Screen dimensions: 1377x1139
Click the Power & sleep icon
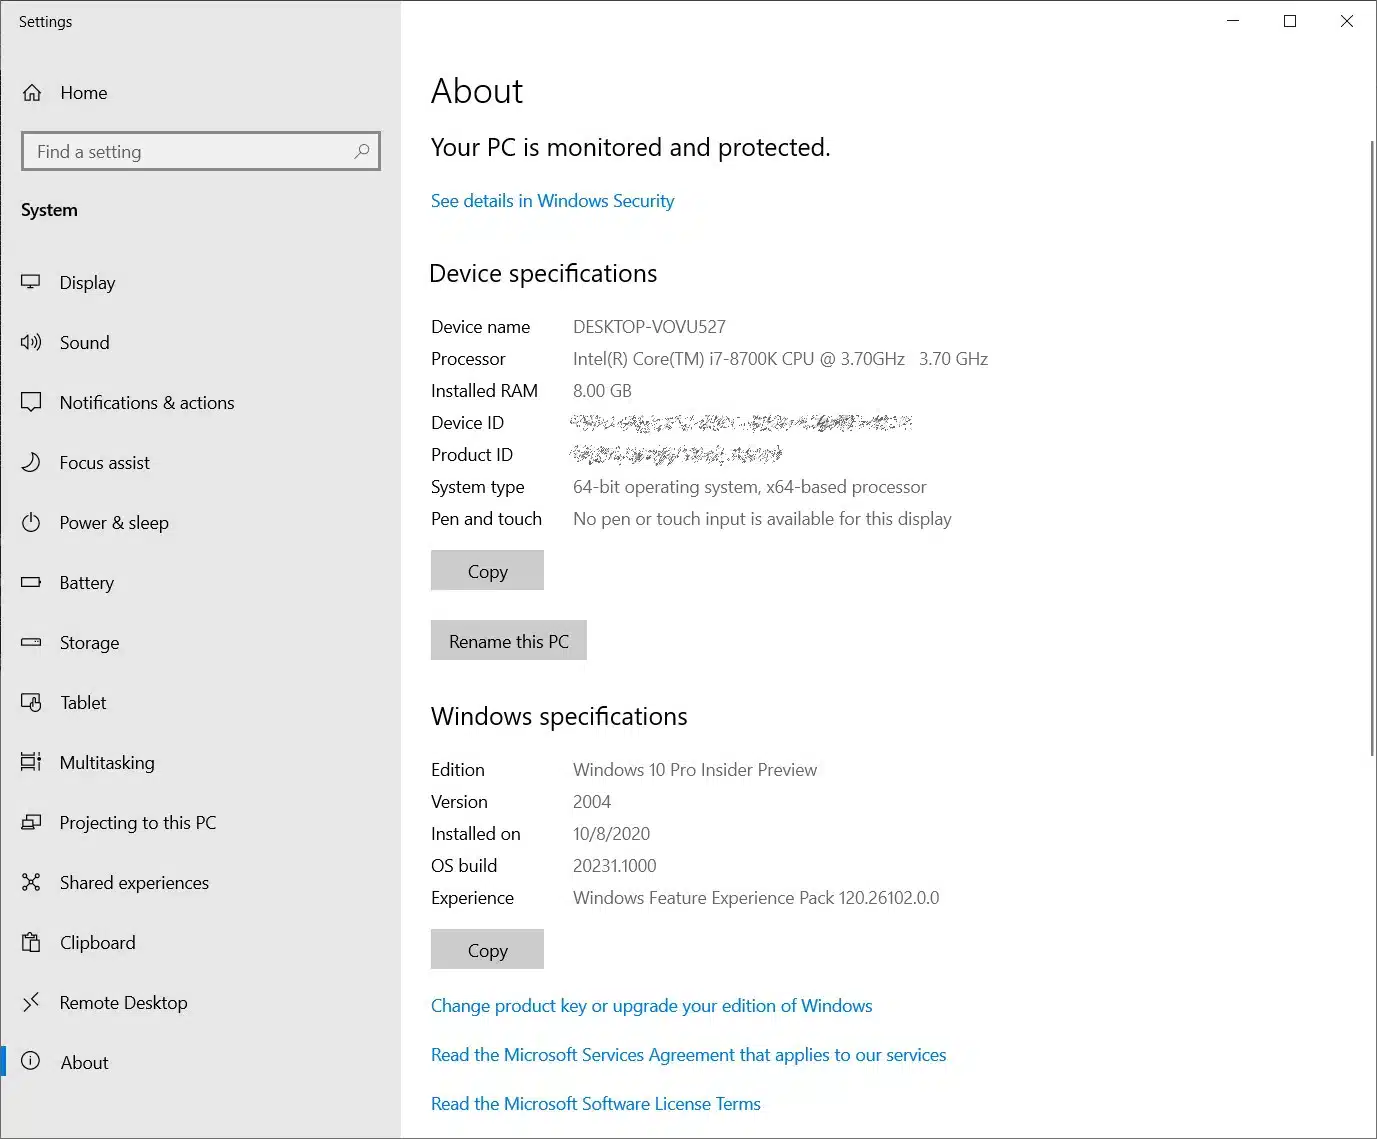(x=31, y=522)
